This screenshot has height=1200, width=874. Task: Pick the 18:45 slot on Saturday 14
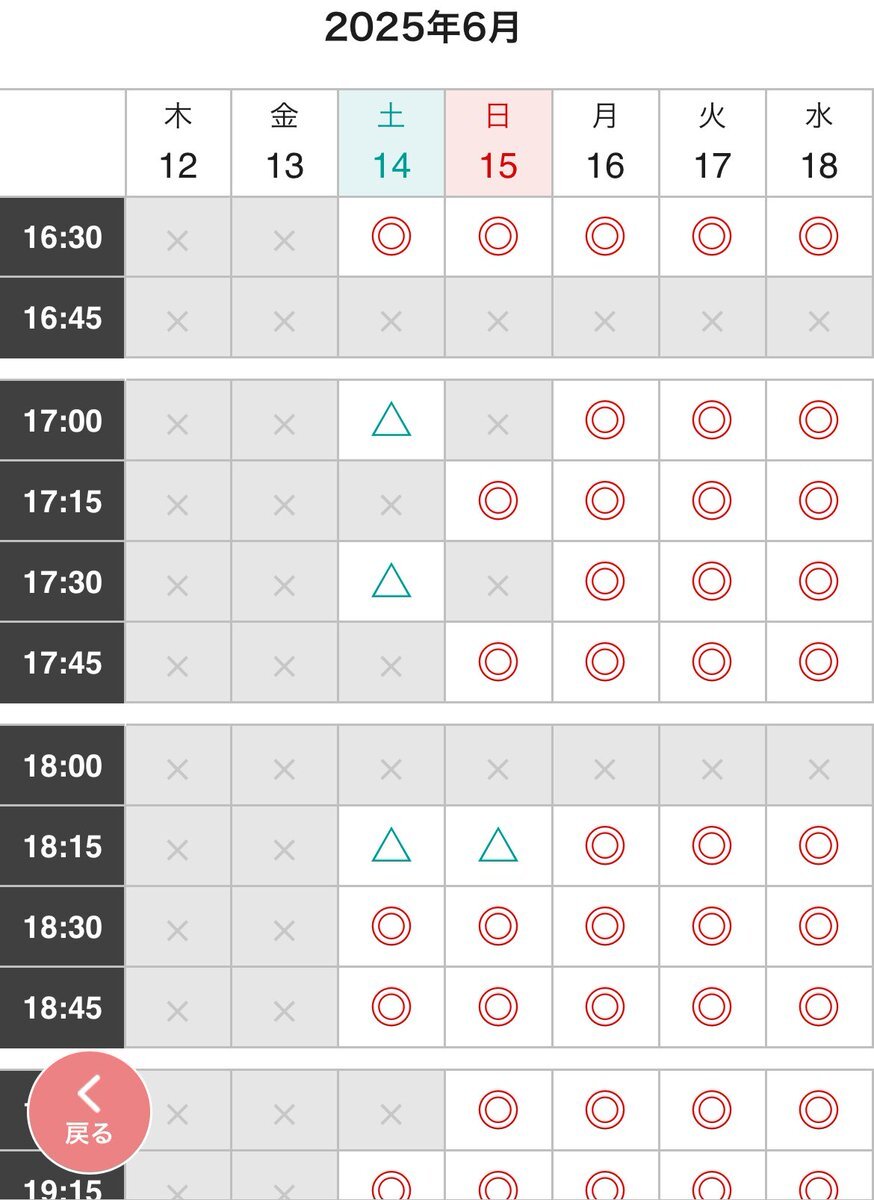point(391,1007)
